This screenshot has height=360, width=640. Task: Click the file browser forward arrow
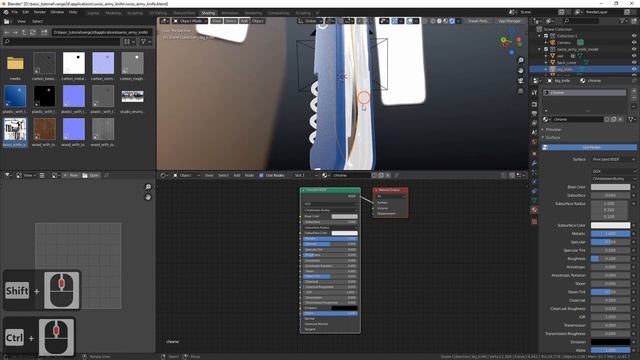pyautogui.click(x=15, y=32)
